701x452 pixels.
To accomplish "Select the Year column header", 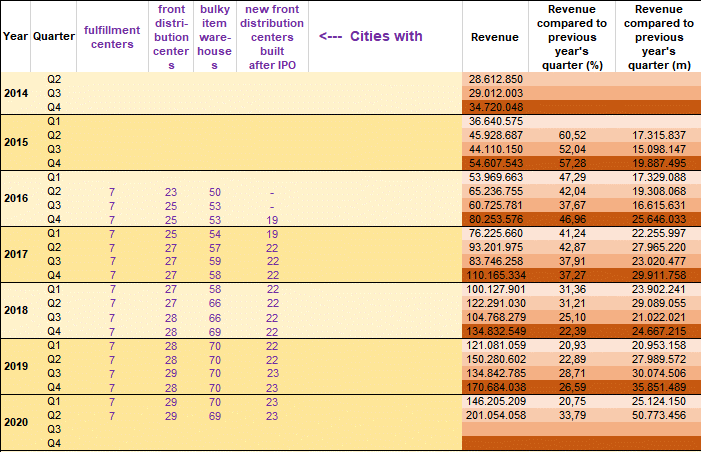I will 15,36.
